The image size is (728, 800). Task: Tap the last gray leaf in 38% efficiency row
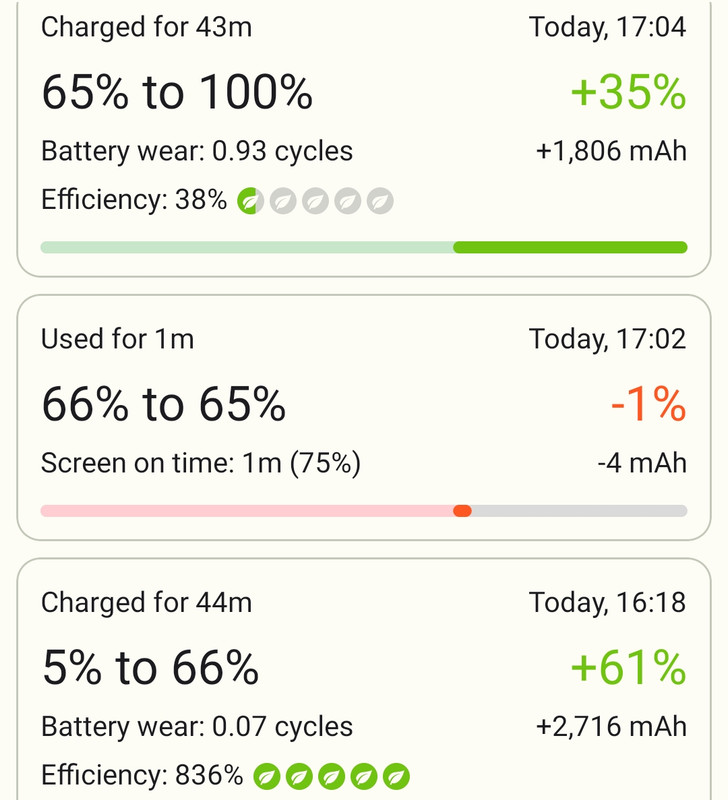click(x=380, y=201)
